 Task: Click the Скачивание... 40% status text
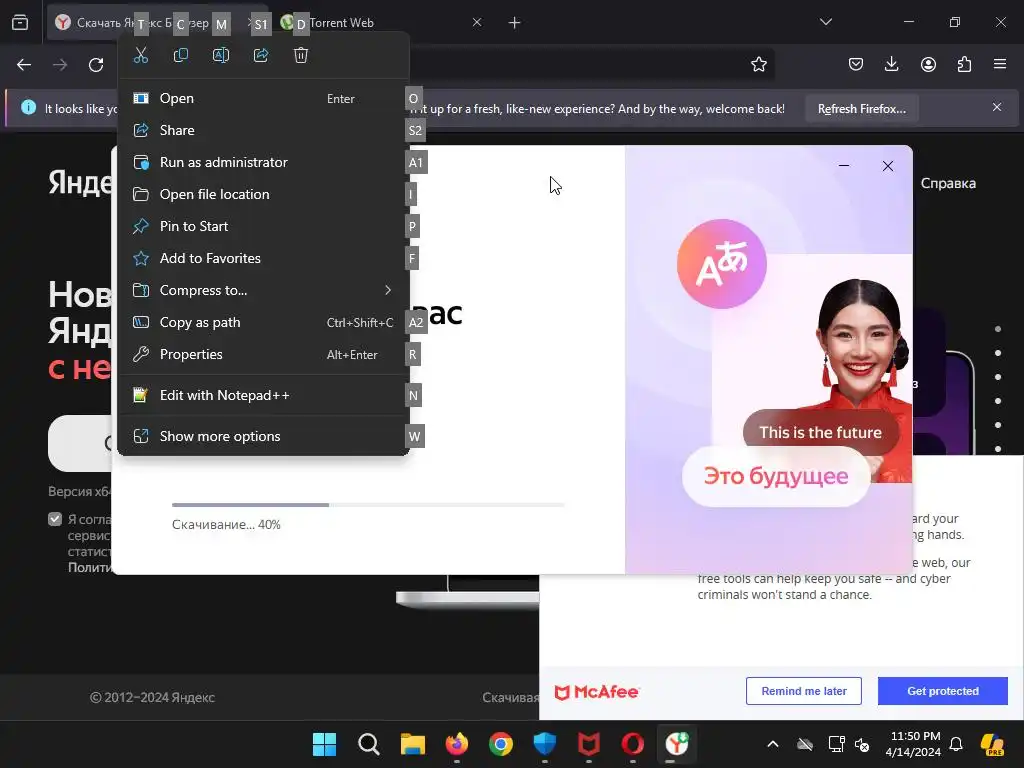pos(226,524)
